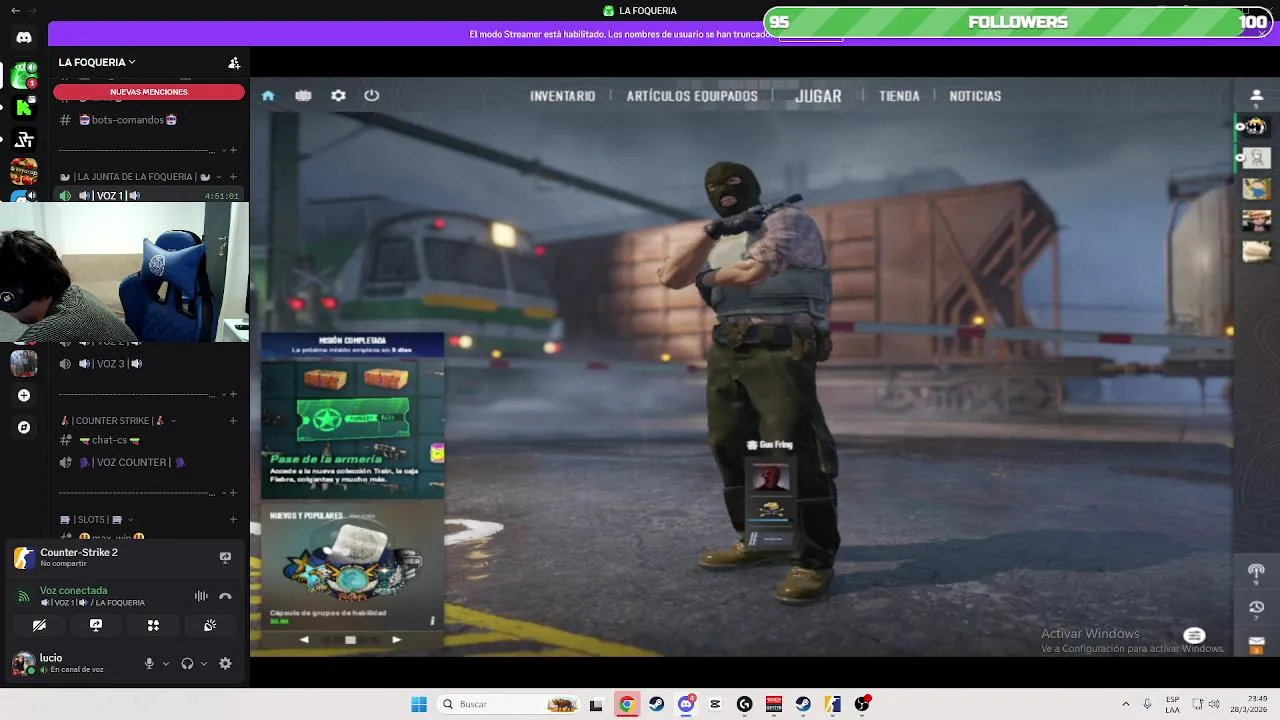Viewport: 1280px width, 720px height.
Task: Deafen with Discord headphones icon
Action: 187,663
